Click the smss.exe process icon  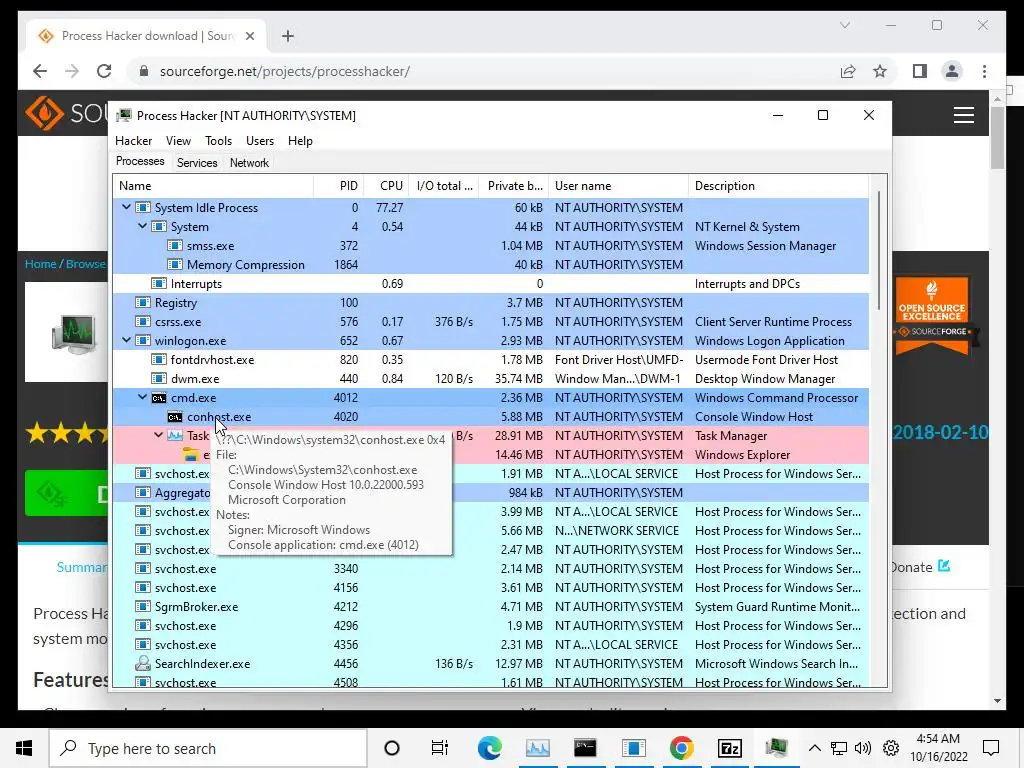[x=174, y=245]
